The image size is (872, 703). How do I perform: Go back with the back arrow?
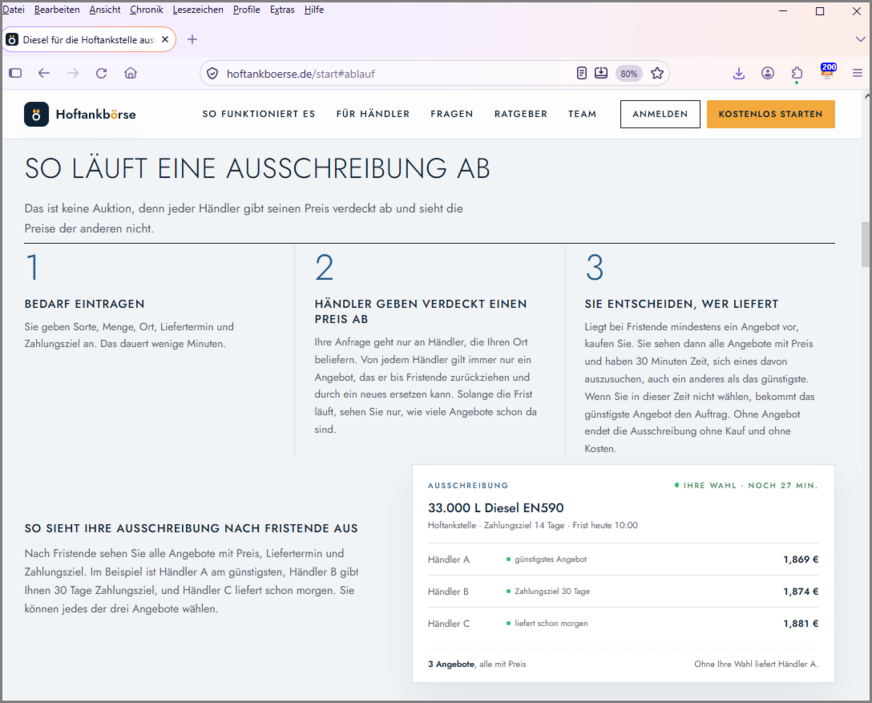tap(44, 73)
